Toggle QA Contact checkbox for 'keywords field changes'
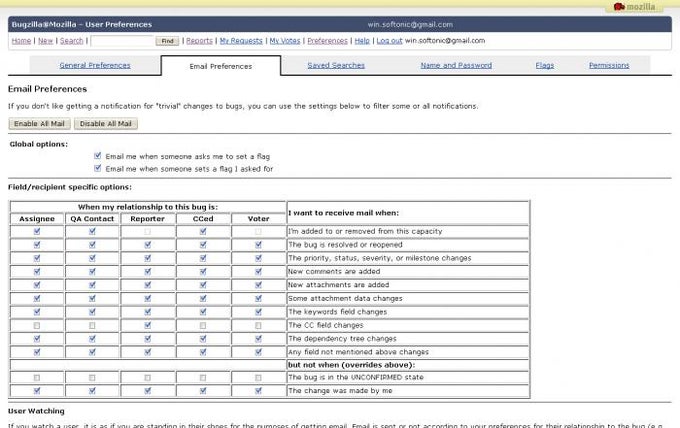The image size is (680, 428). click(x=92, y=312)
